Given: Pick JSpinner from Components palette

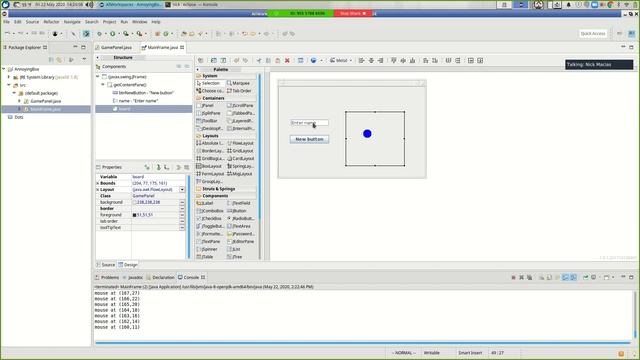Looking at the screenshot, I should (x=207, y=249).
